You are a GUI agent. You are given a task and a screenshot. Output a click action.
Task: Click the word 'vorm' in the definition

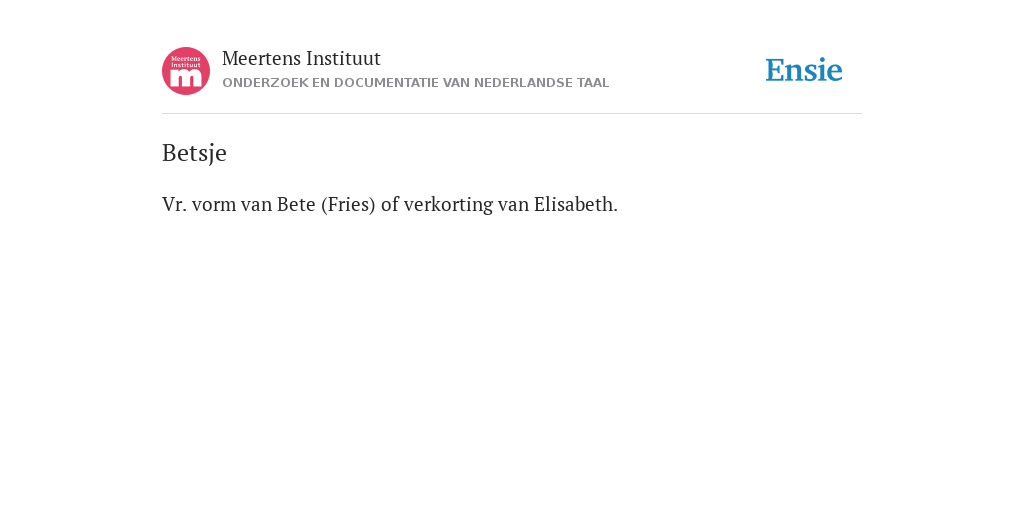point(214,205)
